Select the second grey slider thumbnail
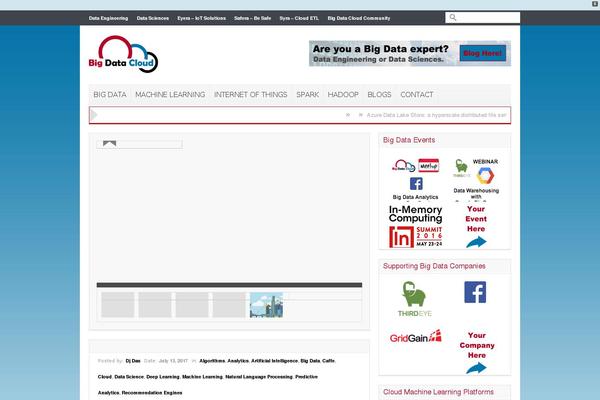The width and height of the screenshot is (600, 400). [155, 305]
